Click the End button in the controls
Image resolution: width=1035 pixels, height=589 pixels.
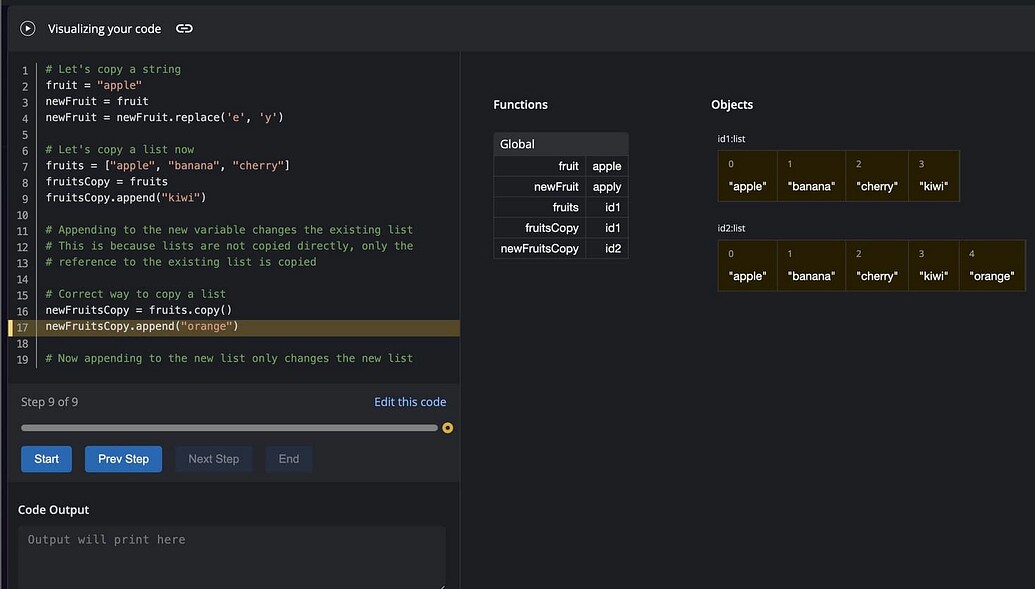pyautogui.click(x=288, y=458)
